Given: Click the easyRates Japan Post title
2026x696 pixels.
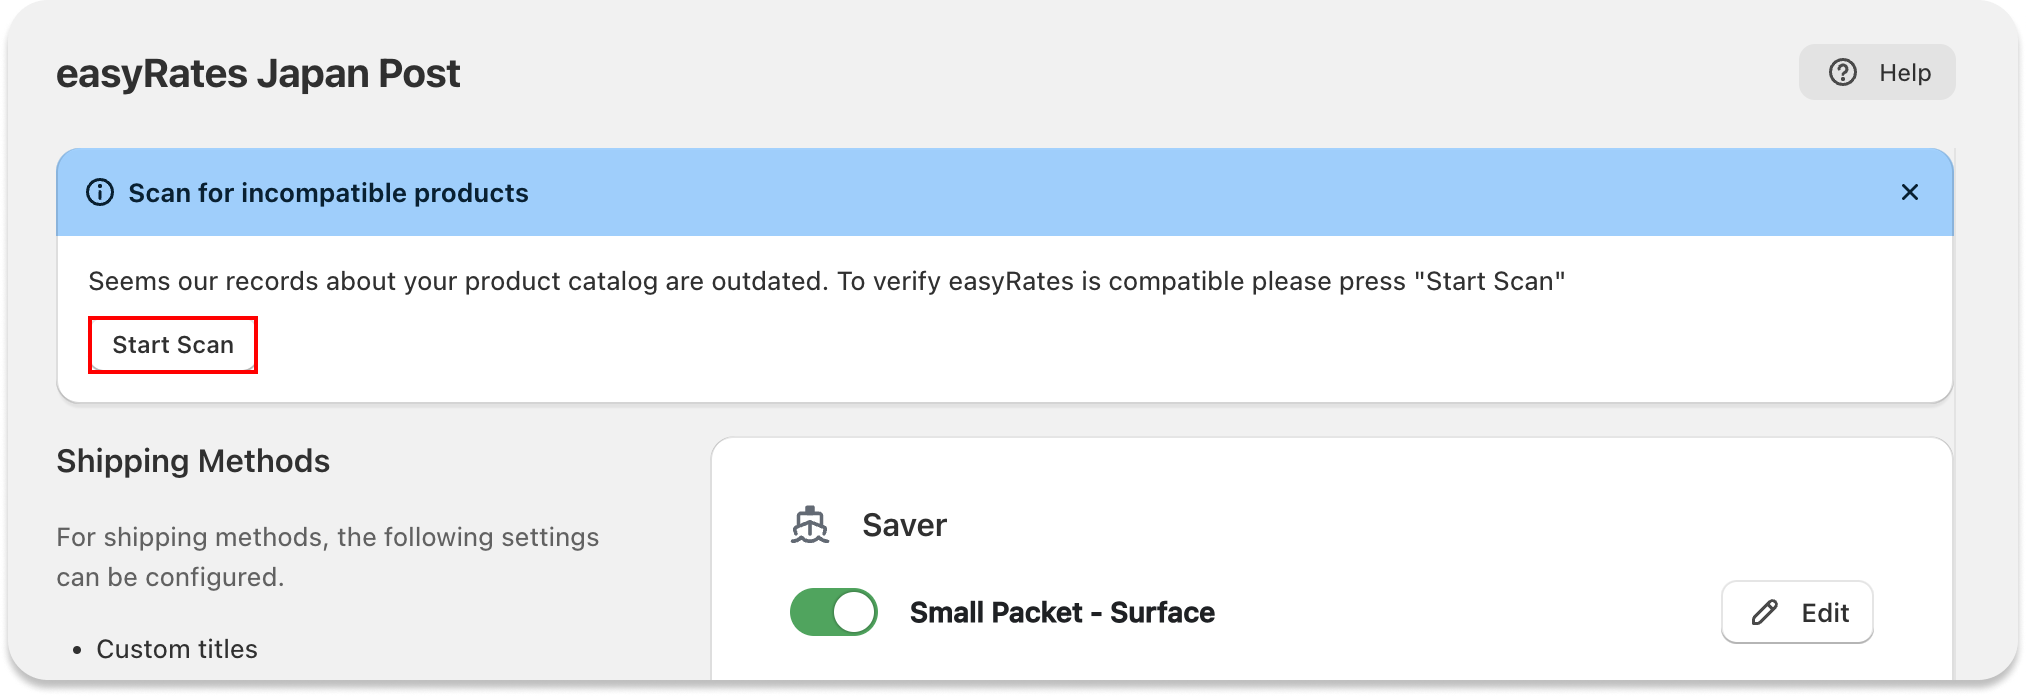Looking at the screenshot, I should point(258,74).
